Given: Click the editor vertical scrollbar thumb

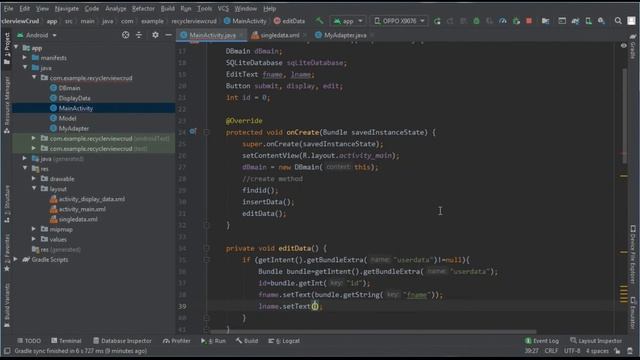Looking at the screenshot, I should coord(624,116).
